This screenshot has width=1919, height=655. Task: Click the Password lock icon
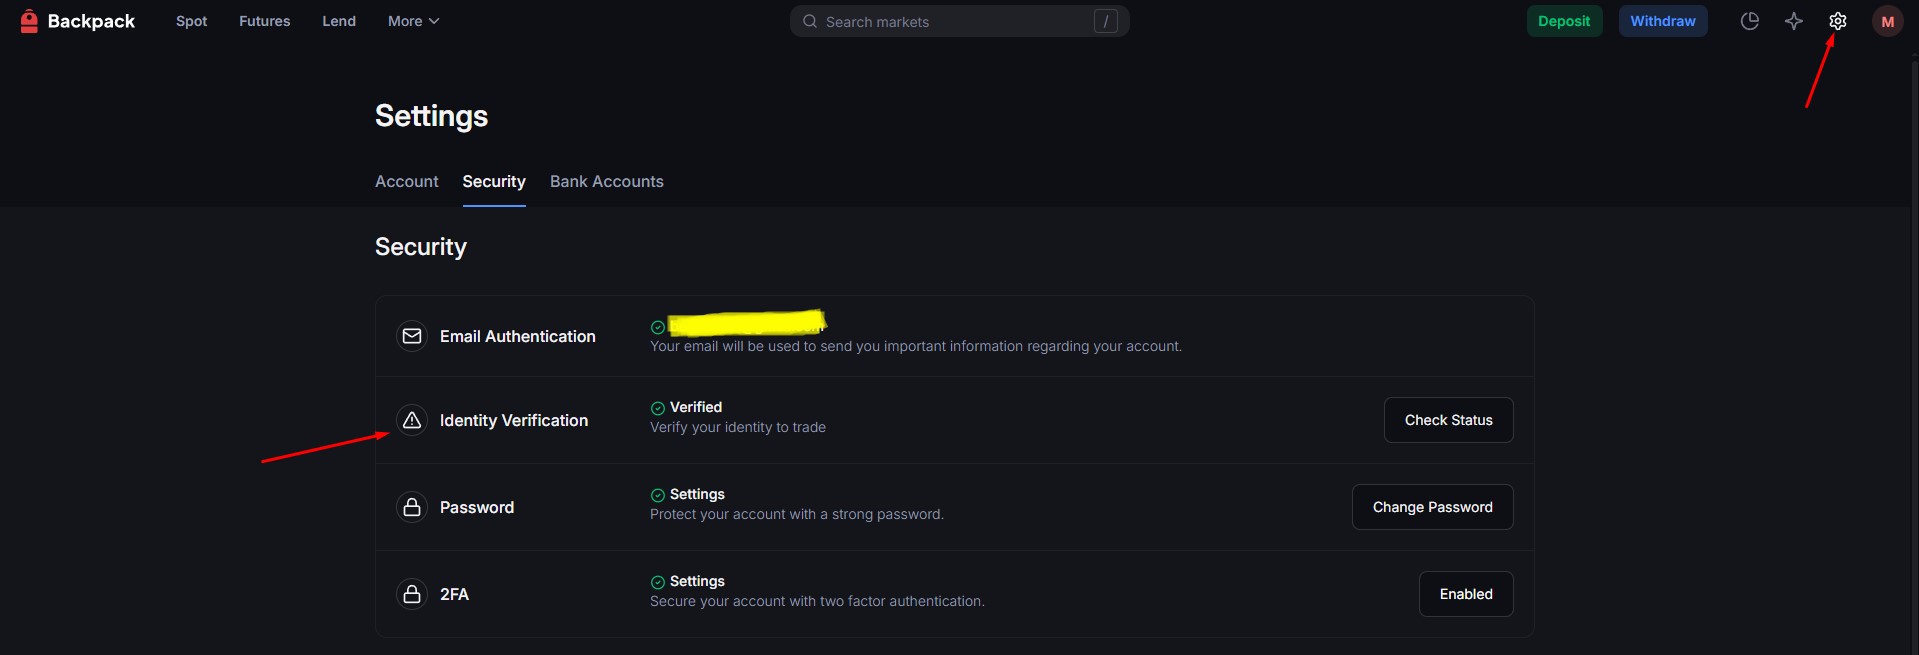(412, 507)
